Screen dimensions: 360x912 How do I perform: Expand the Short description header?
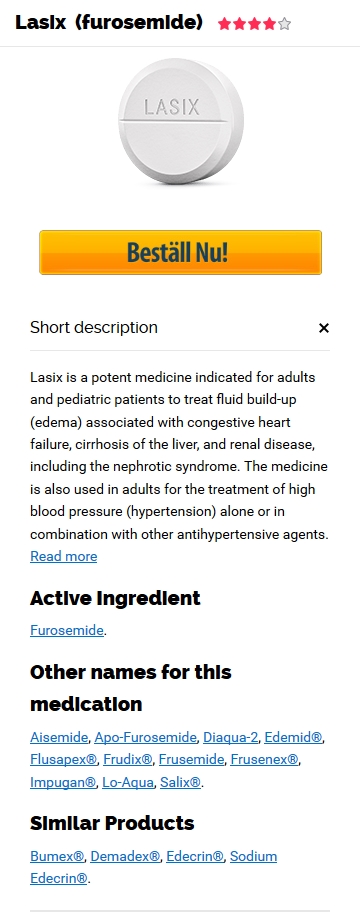click(94, 327)
